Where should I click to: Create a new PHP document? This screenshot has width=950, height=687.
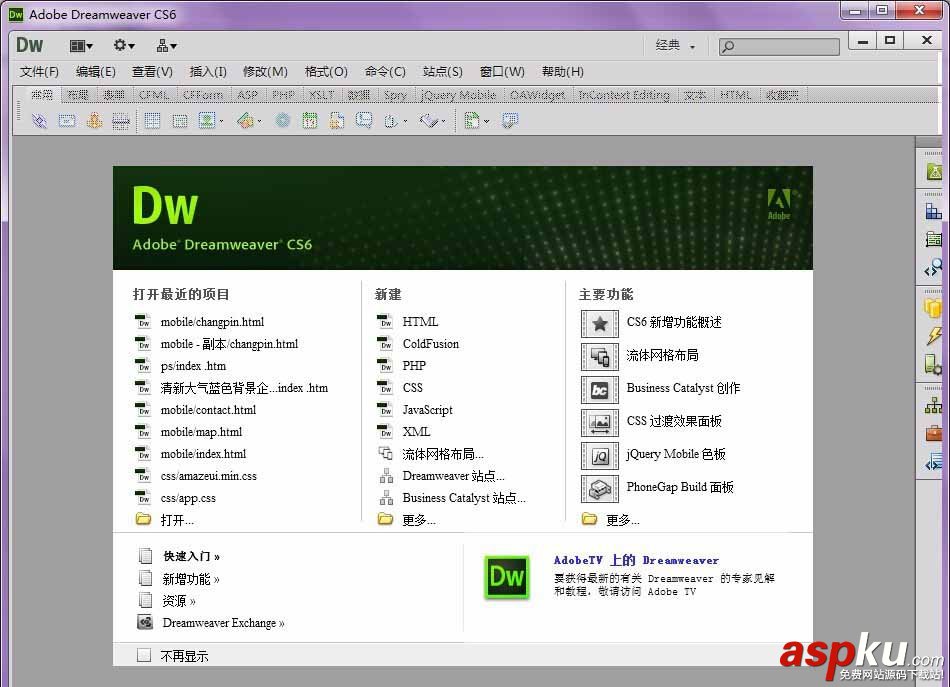point(414,366)
